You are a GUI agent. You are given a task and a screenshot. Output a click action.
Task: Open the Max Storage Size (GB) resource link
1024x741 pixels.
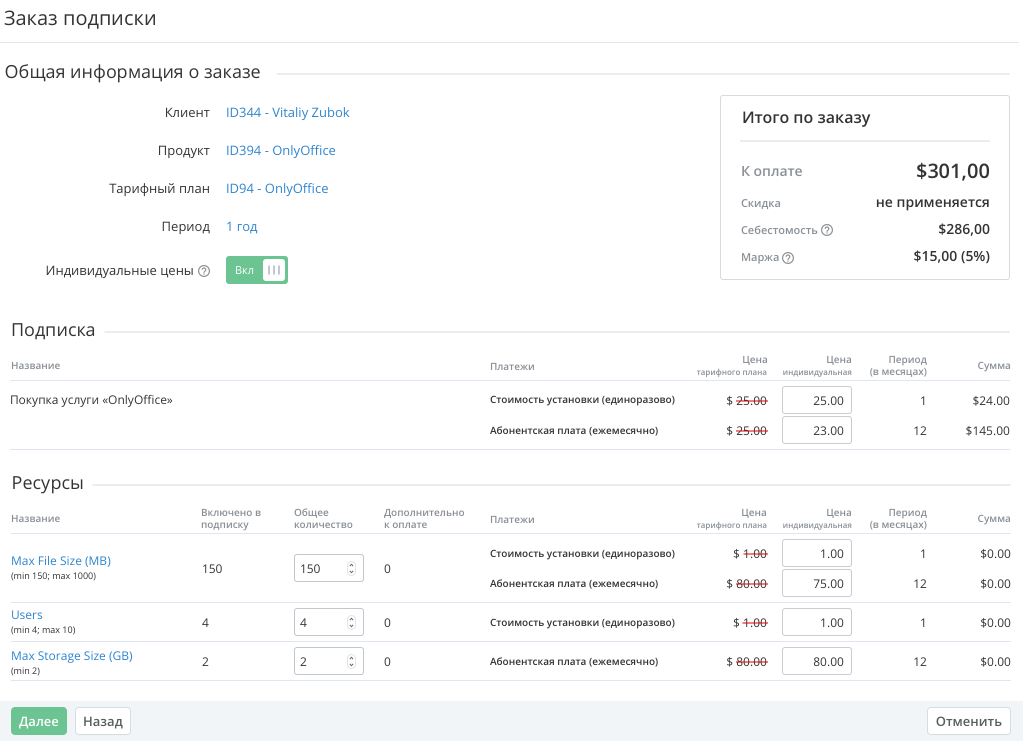(x=72, y=655)
